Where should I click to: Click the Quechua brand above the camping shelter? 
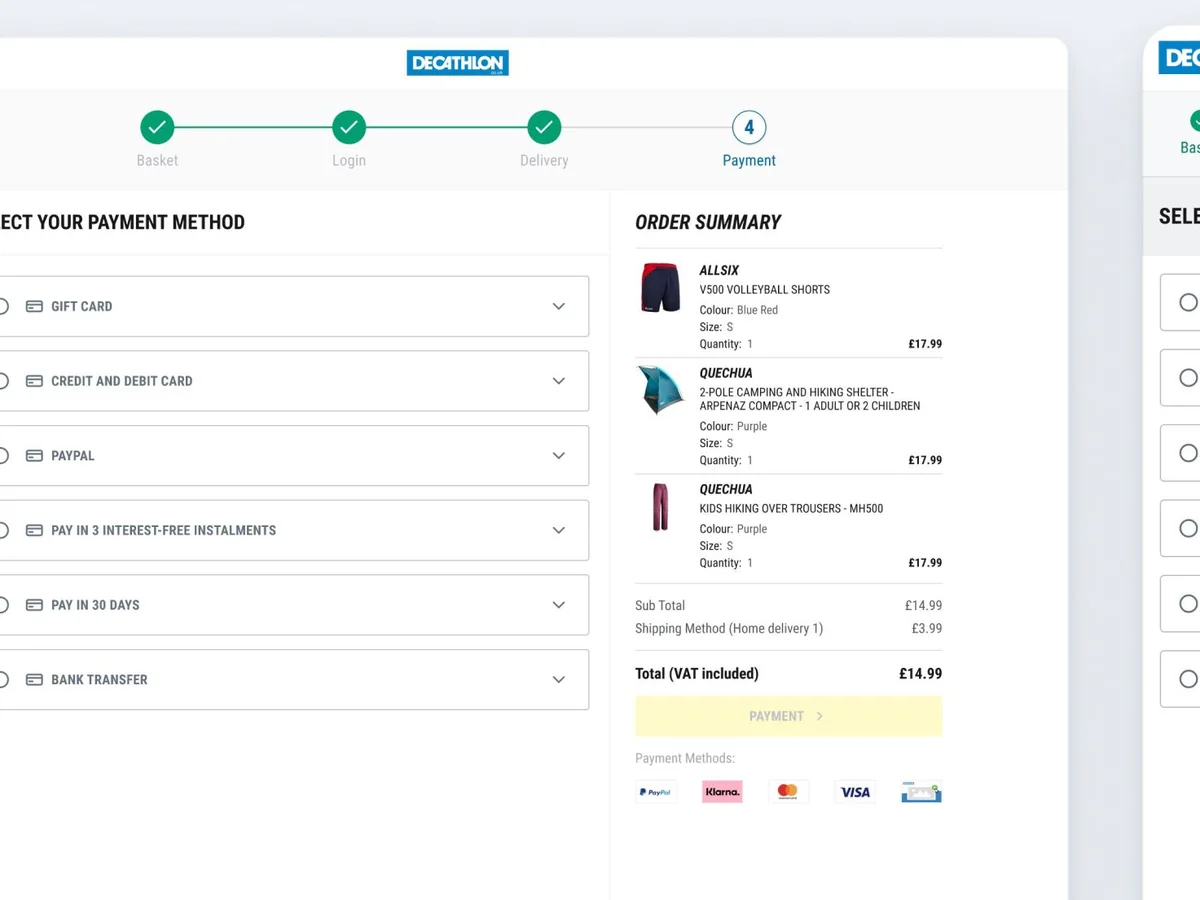tap(726, 373)
